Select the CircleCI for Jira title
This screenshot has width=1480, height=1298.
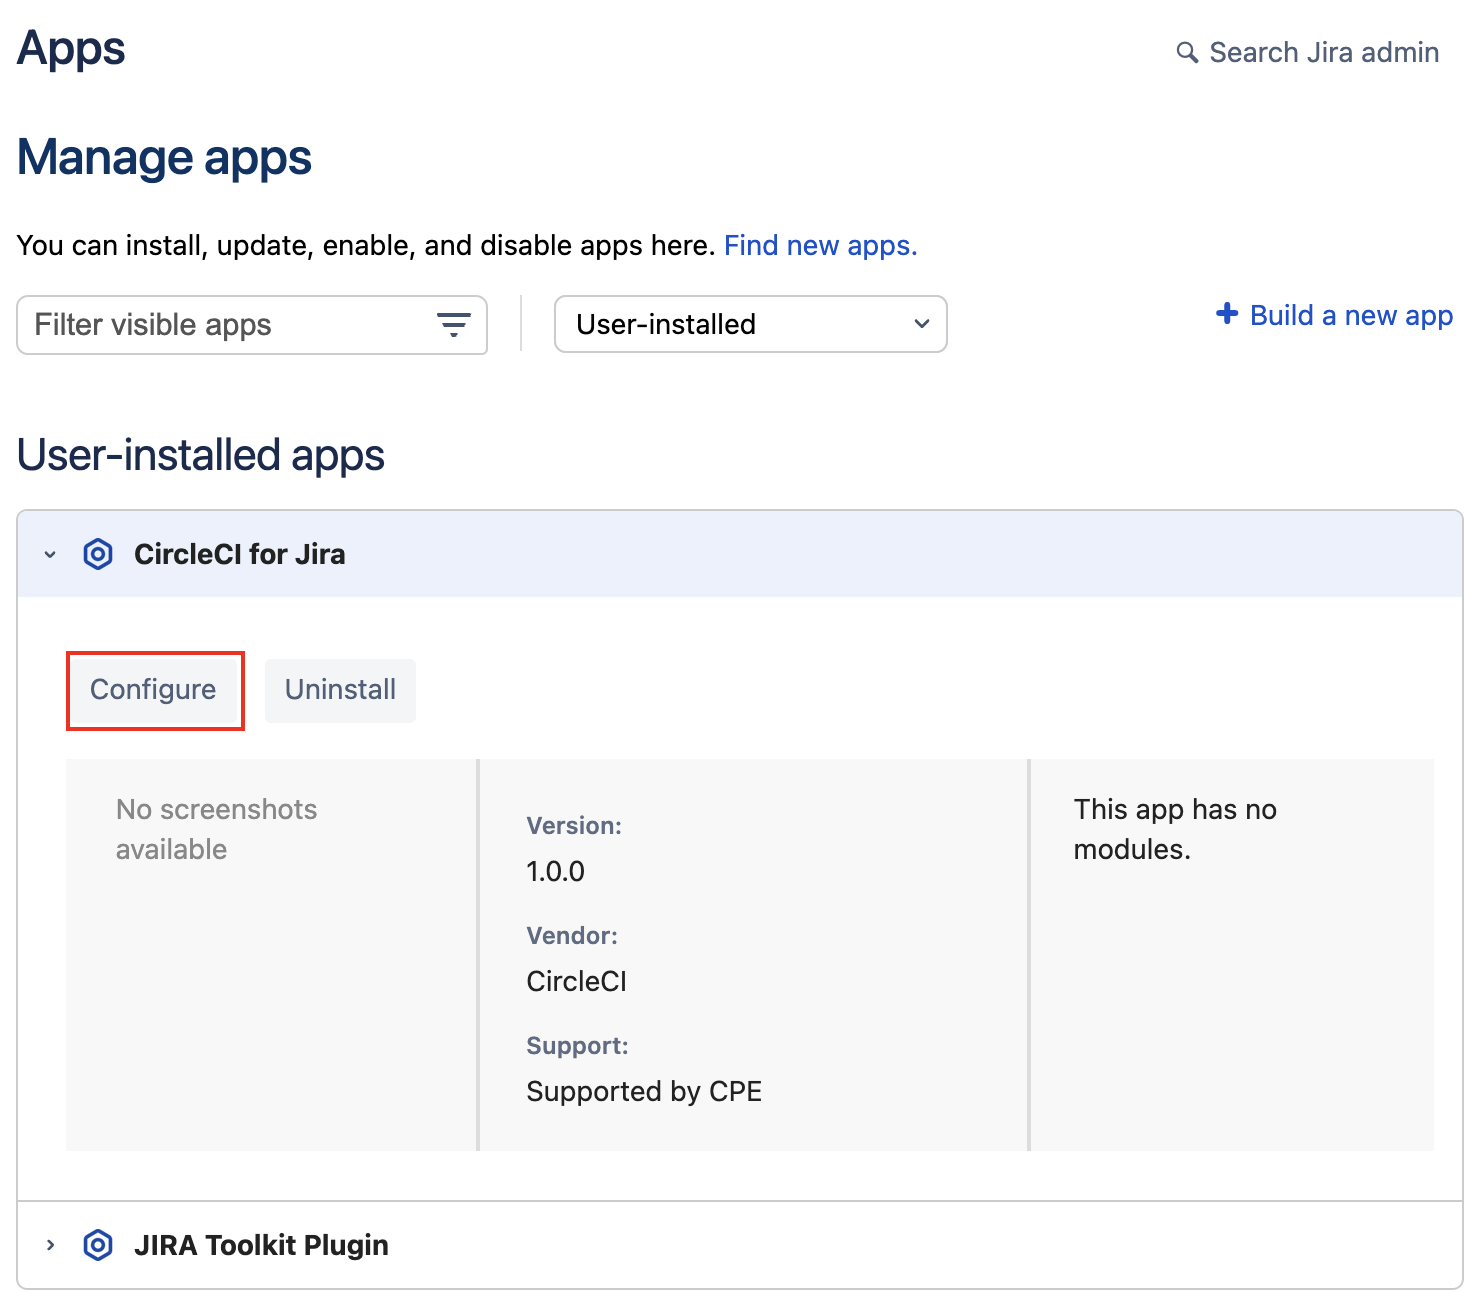(x=240, y=554)
